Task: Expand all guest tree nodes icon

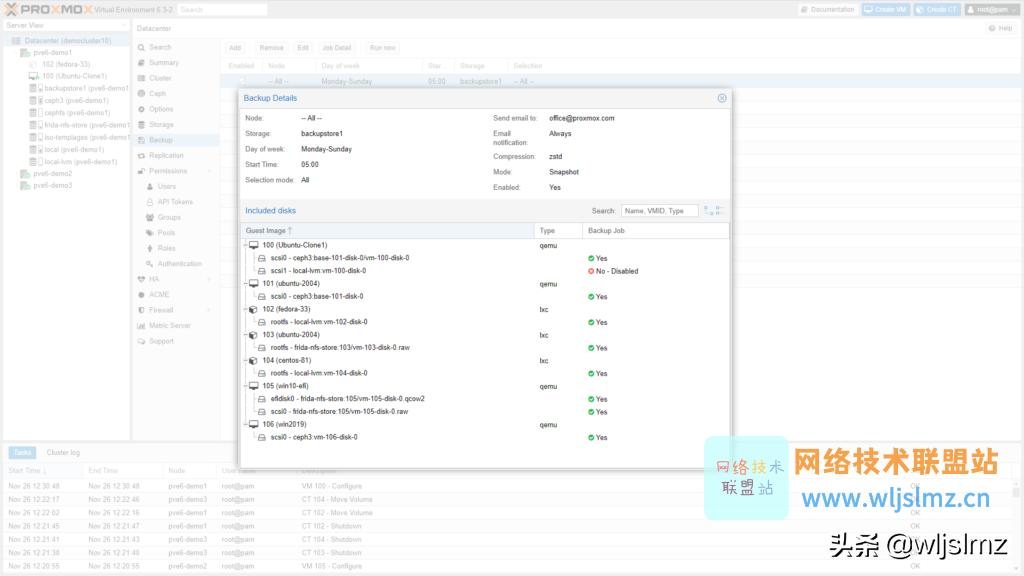Action: [x=709, y=211]
